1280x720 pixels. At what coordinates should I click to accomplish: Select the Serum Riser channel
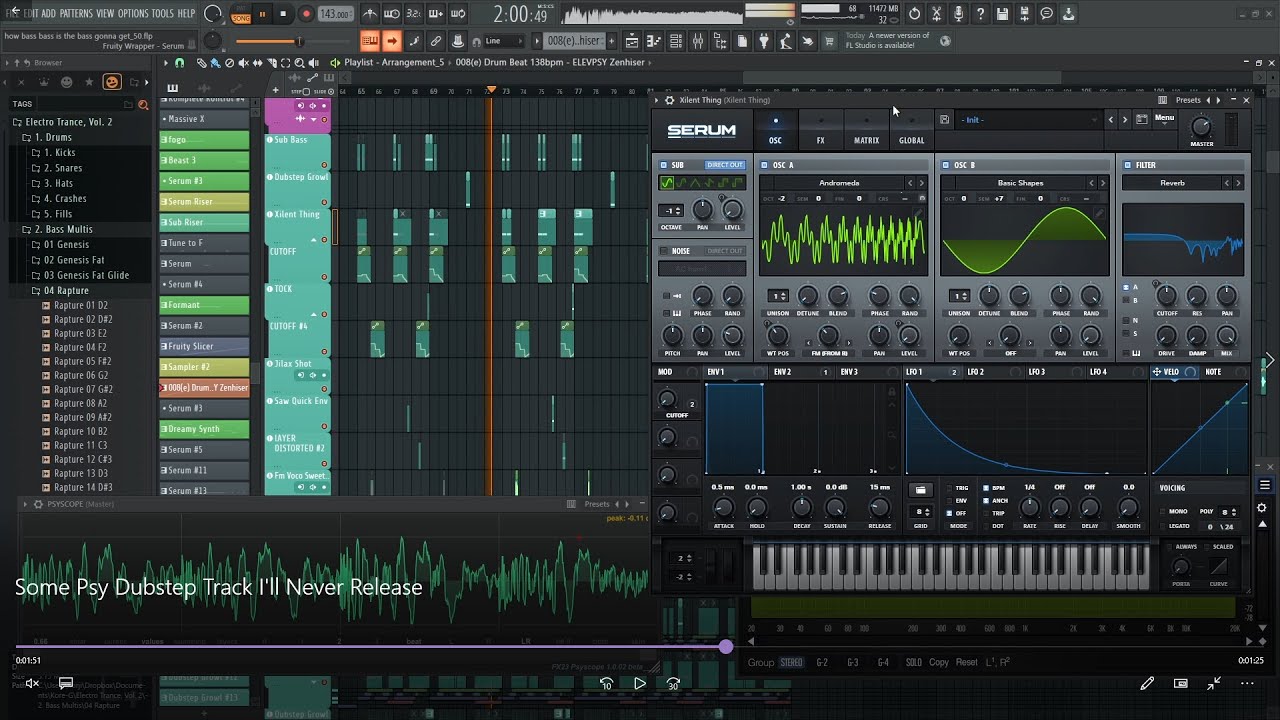tap(204, 201)
